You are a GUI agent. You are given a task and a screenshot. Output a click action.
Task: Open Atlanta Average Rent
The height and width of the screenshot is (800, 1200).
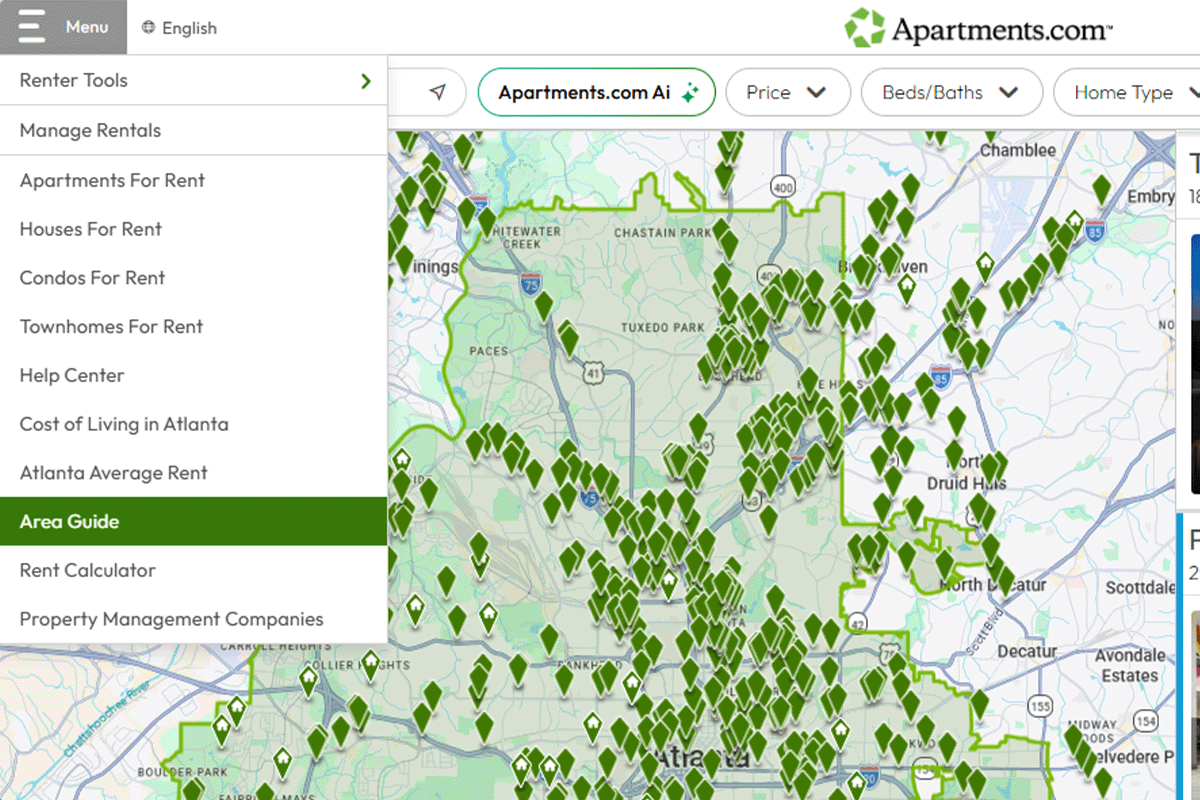[x=193, y=473]
